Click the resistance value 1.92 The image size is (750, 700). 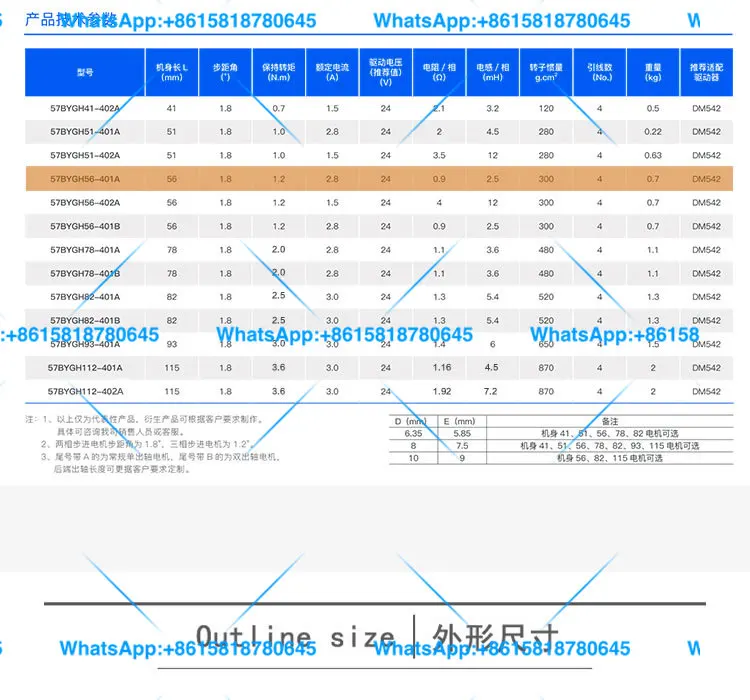[x=442, y=391]
